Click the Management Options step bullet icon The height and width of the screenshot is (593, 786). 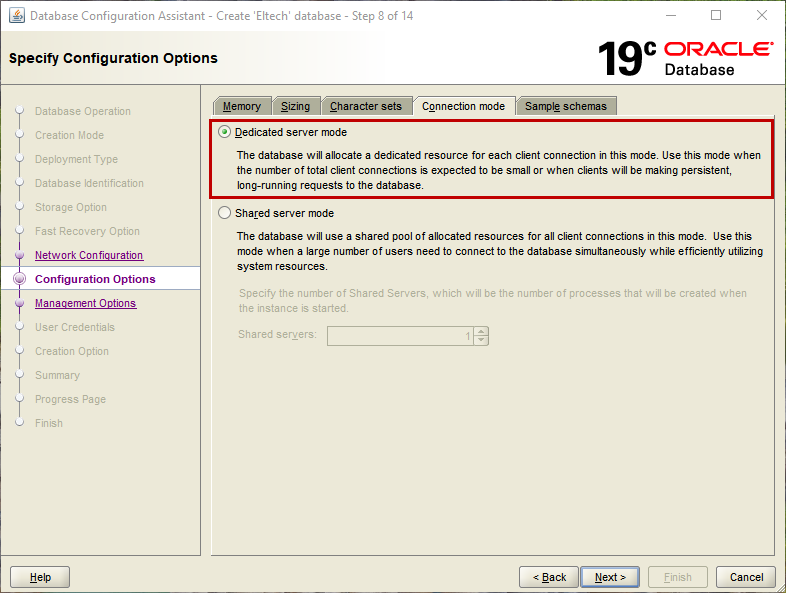click(20, 303)
